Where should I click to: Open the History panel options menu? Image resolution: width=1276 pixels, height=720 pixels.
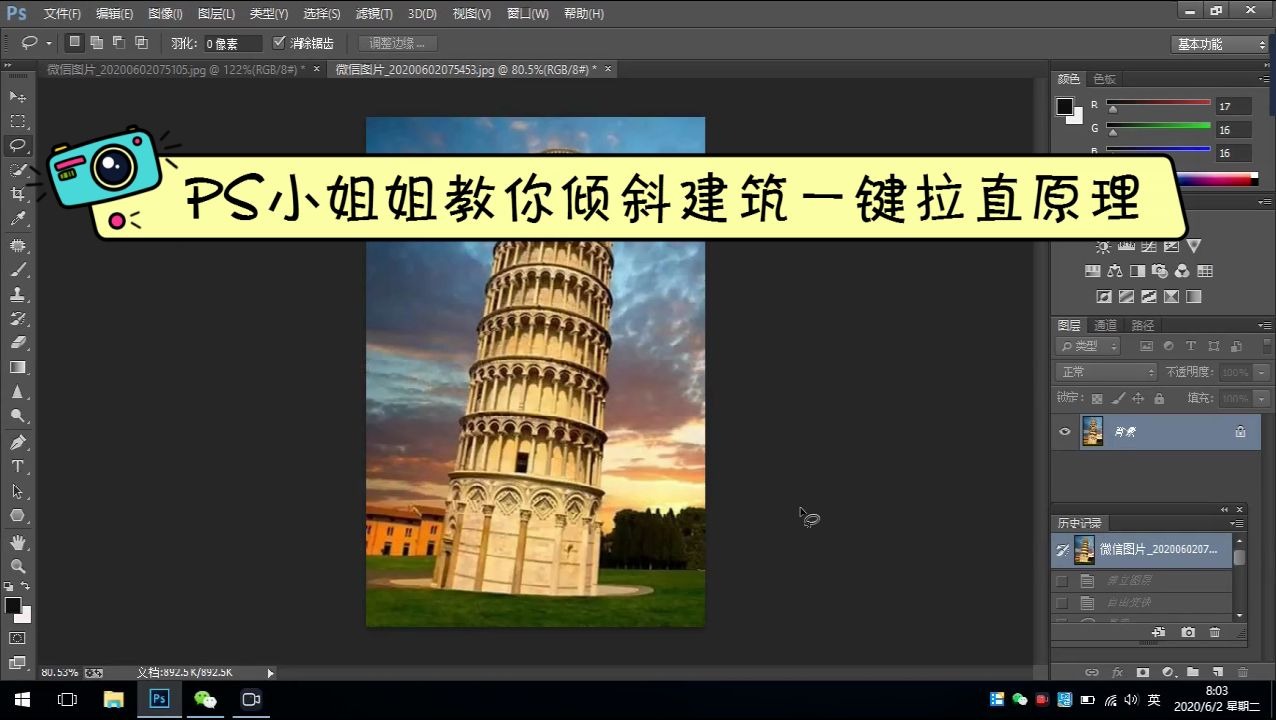1238,523
